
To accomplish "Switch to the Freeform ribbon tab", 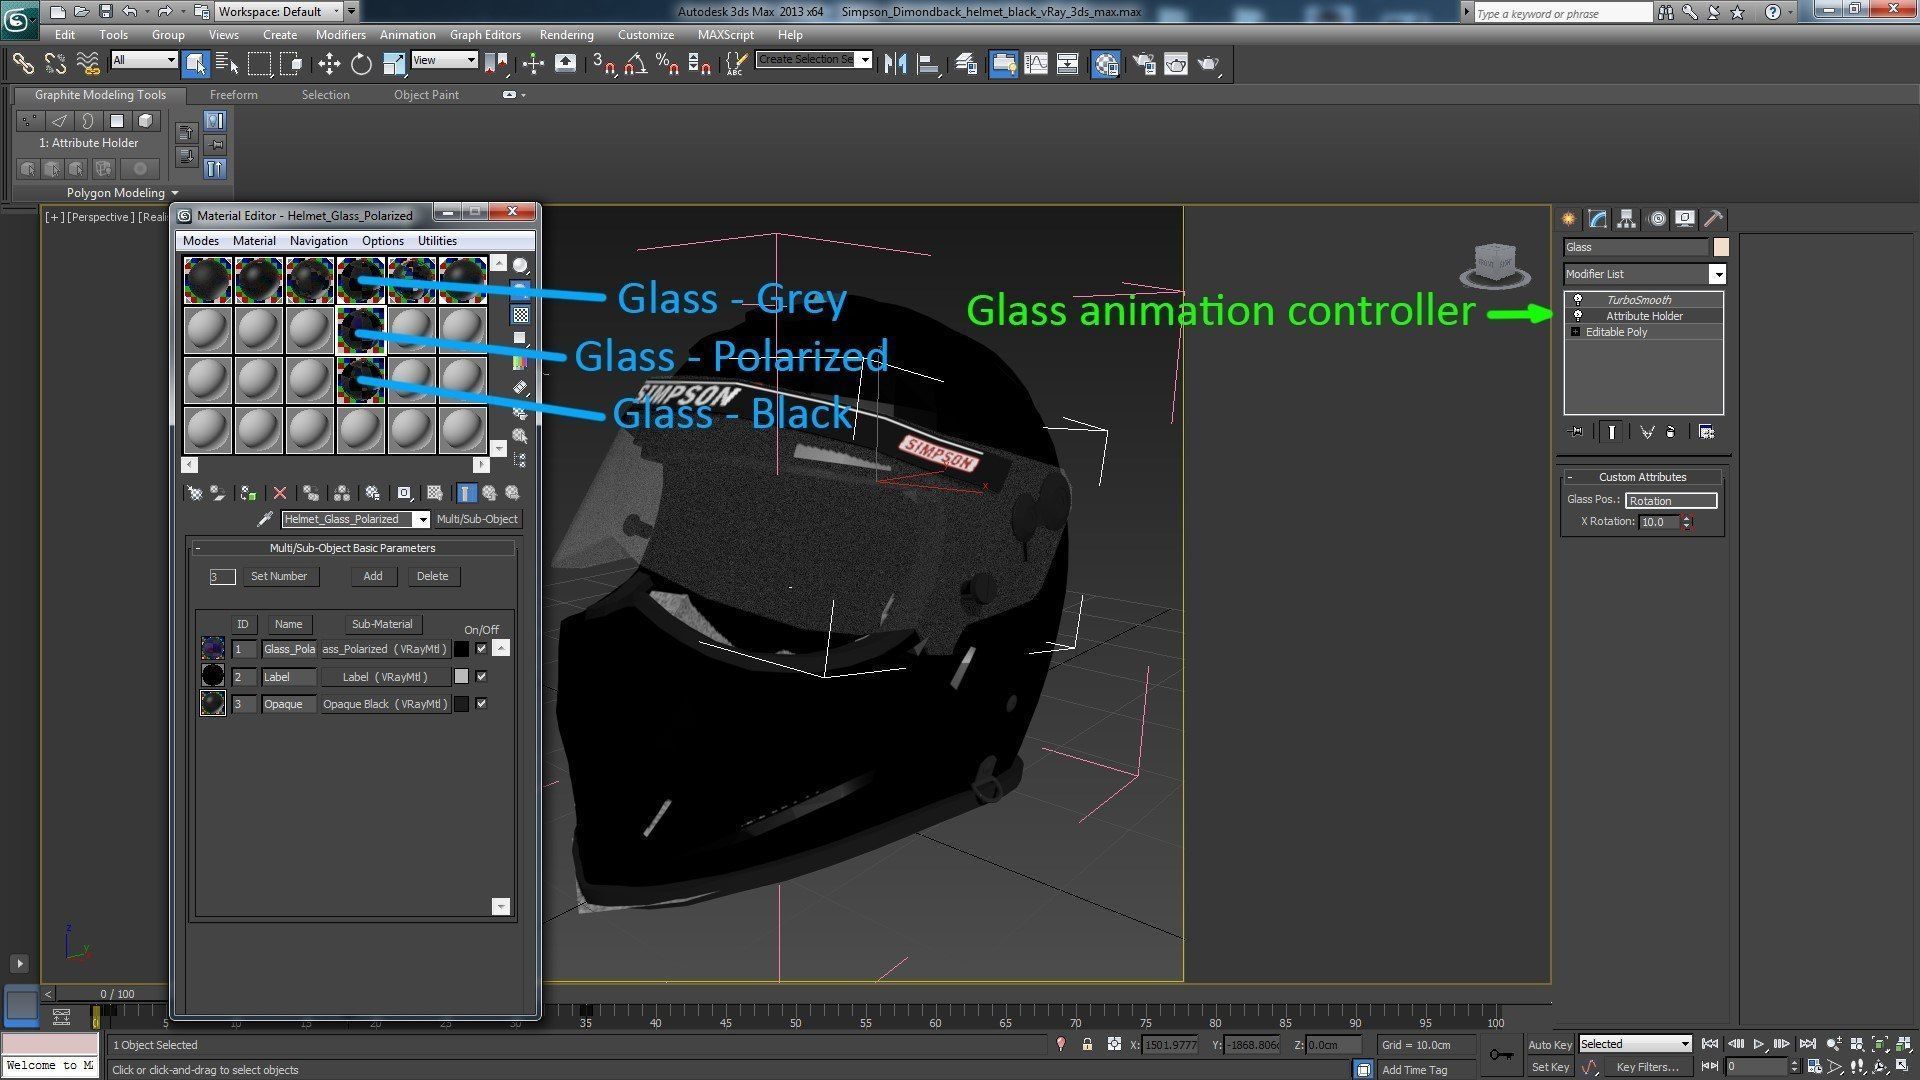I will tap(233, 95).
